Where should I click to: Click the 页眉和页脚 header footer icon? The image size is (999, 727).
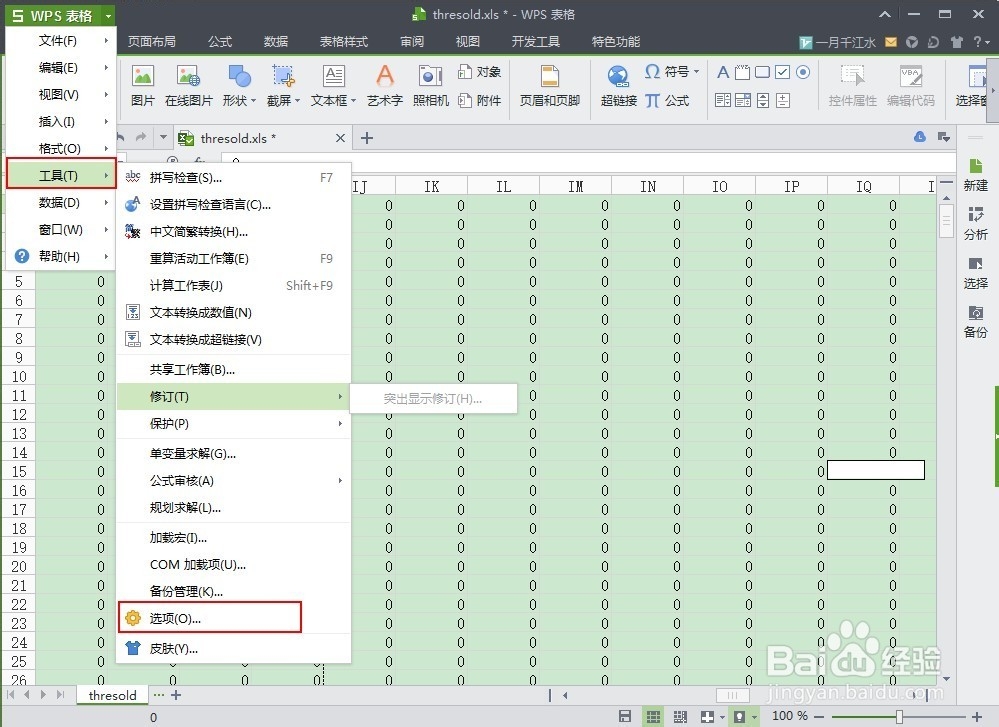pos(548,85)
